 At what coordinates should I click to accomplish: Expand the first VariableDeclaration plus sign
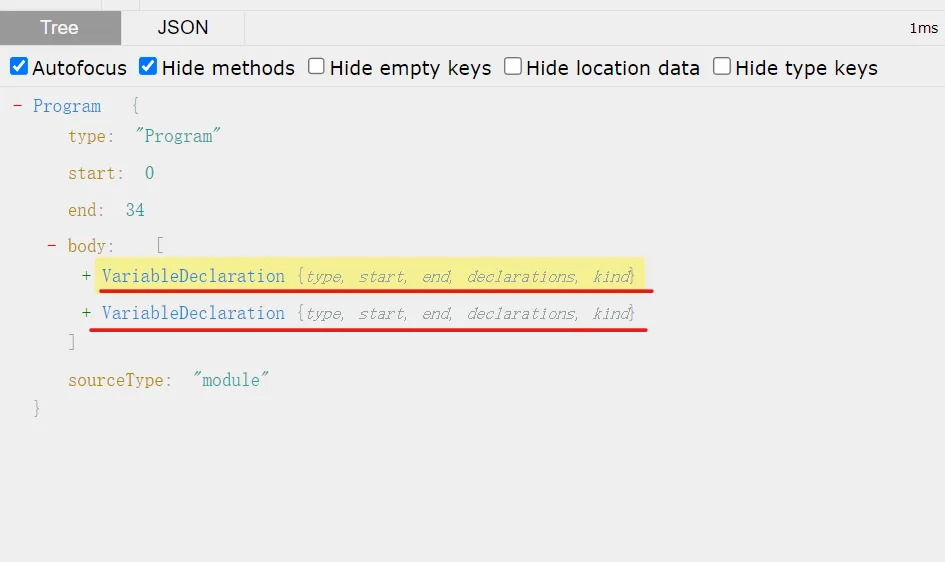point(87,276)
